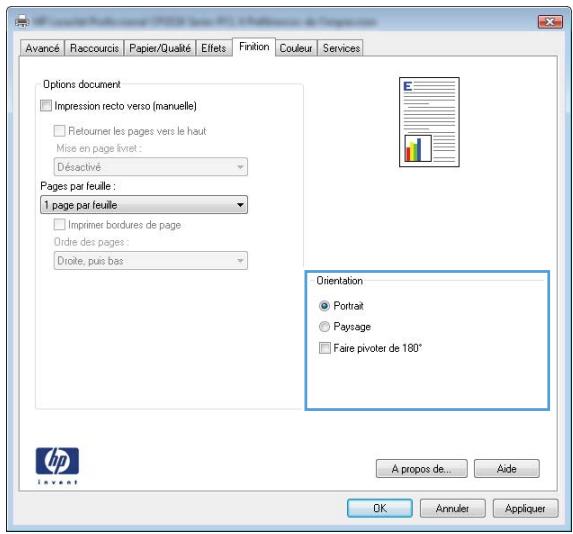Image resolution: width=573 pixels, height=534 pixels.
Task: Close the printing preferences dialog
Action: click(550, 22)
